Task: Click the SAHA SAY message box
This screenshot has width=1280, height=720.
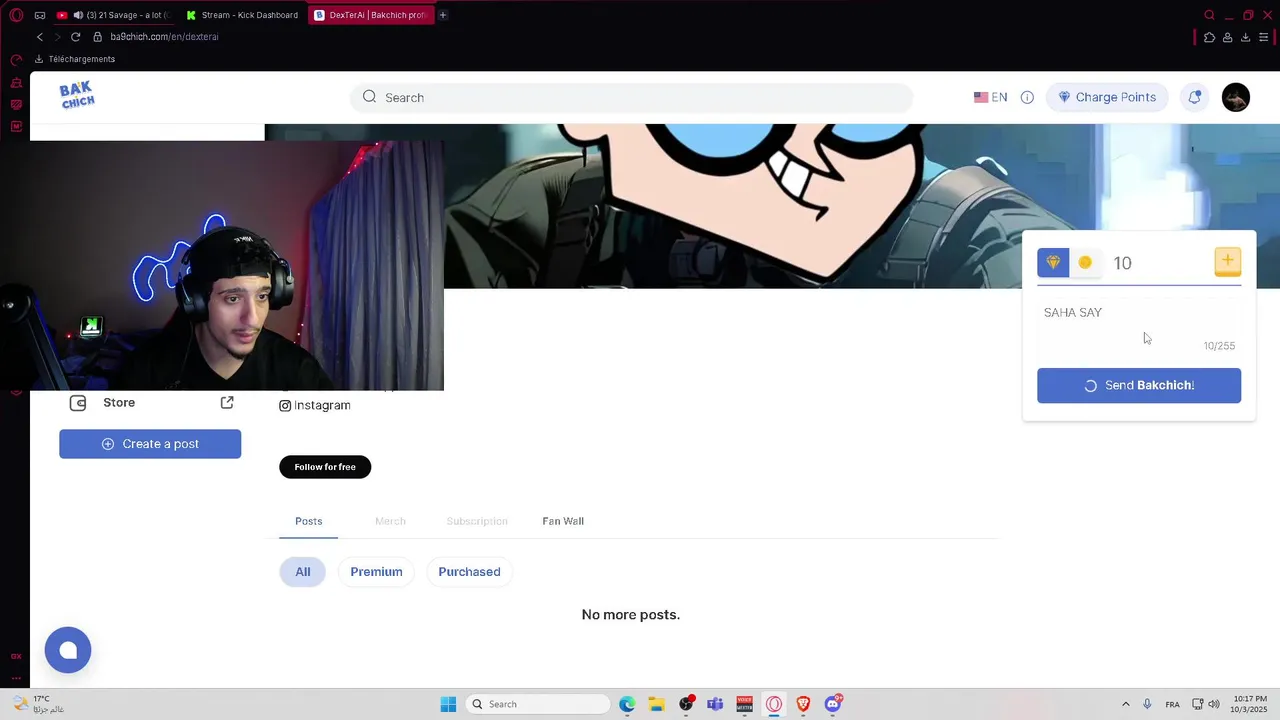Action: pos(1139,326)
